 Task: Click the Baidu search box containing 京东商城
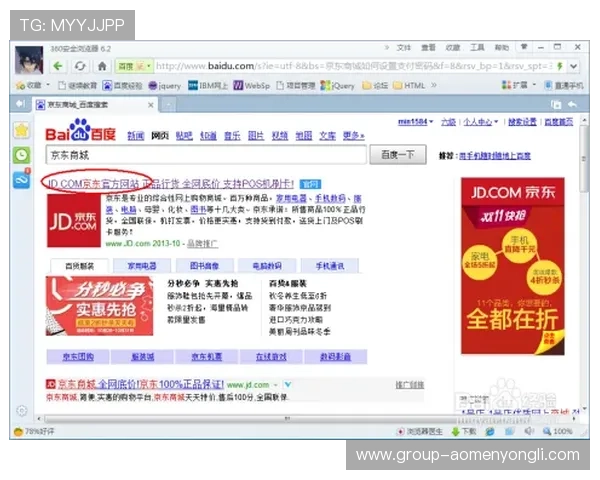click(x=206, y=155)
